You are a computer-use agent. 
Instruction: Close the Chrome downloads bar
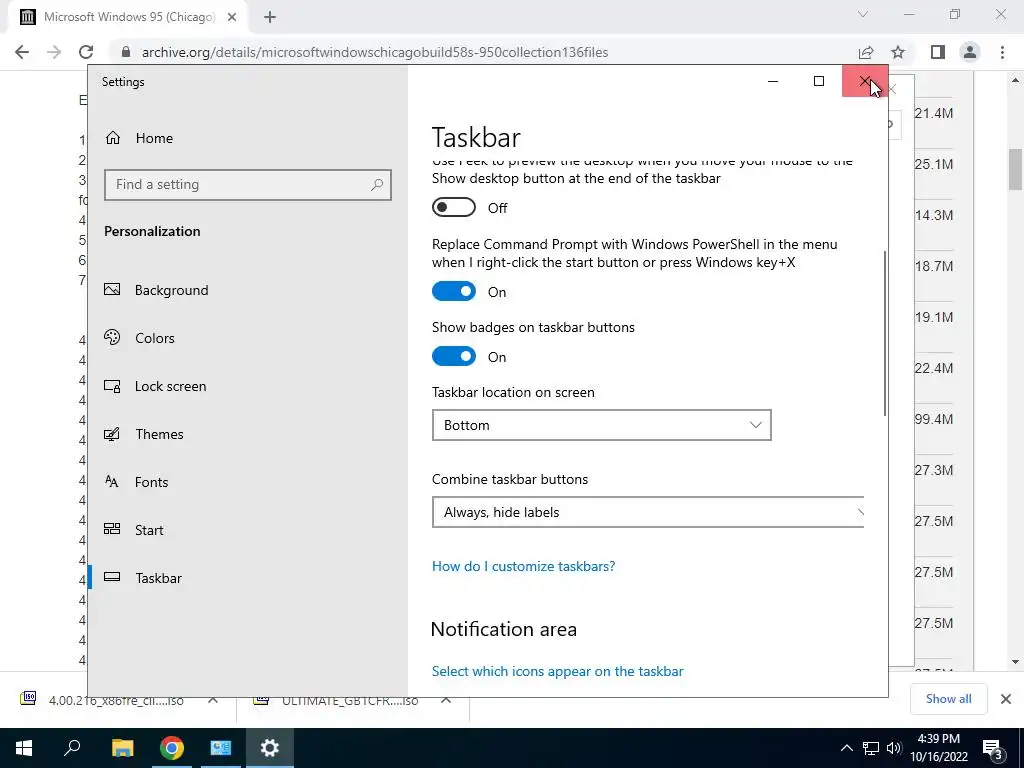pos(1006,699)
